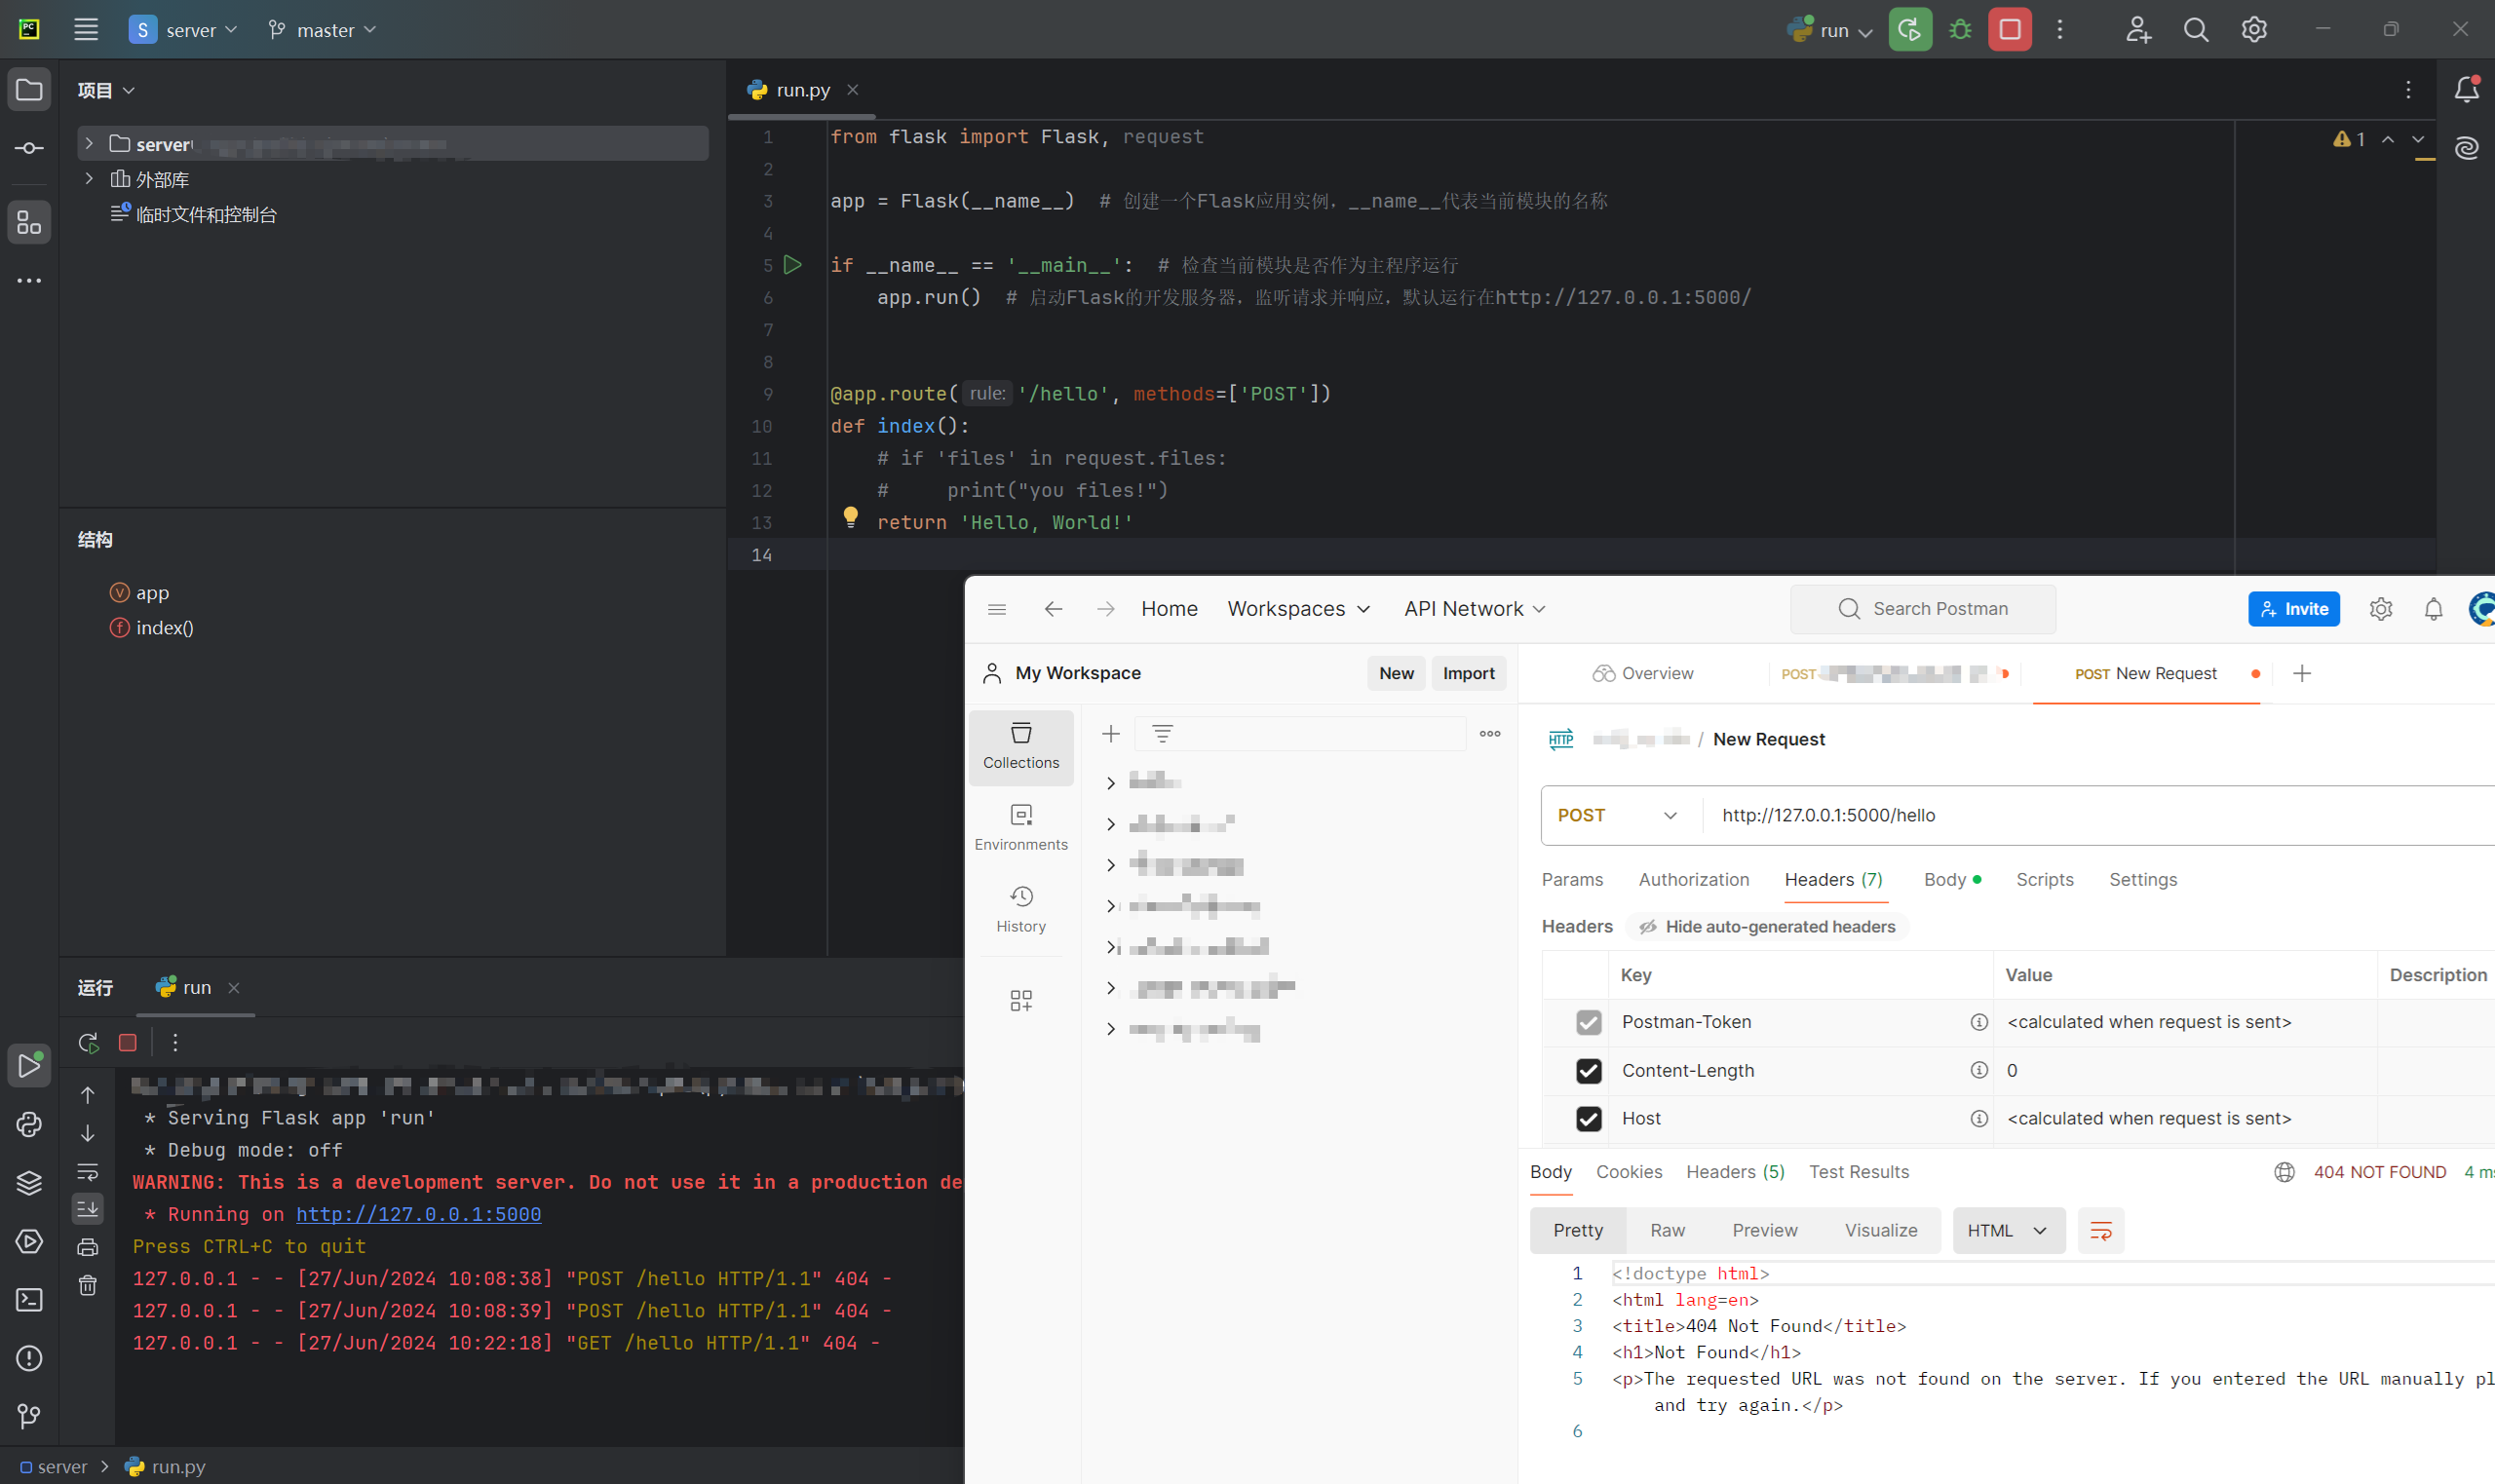
Task: Switch to the request Body tab
Action: [1944, 879]
